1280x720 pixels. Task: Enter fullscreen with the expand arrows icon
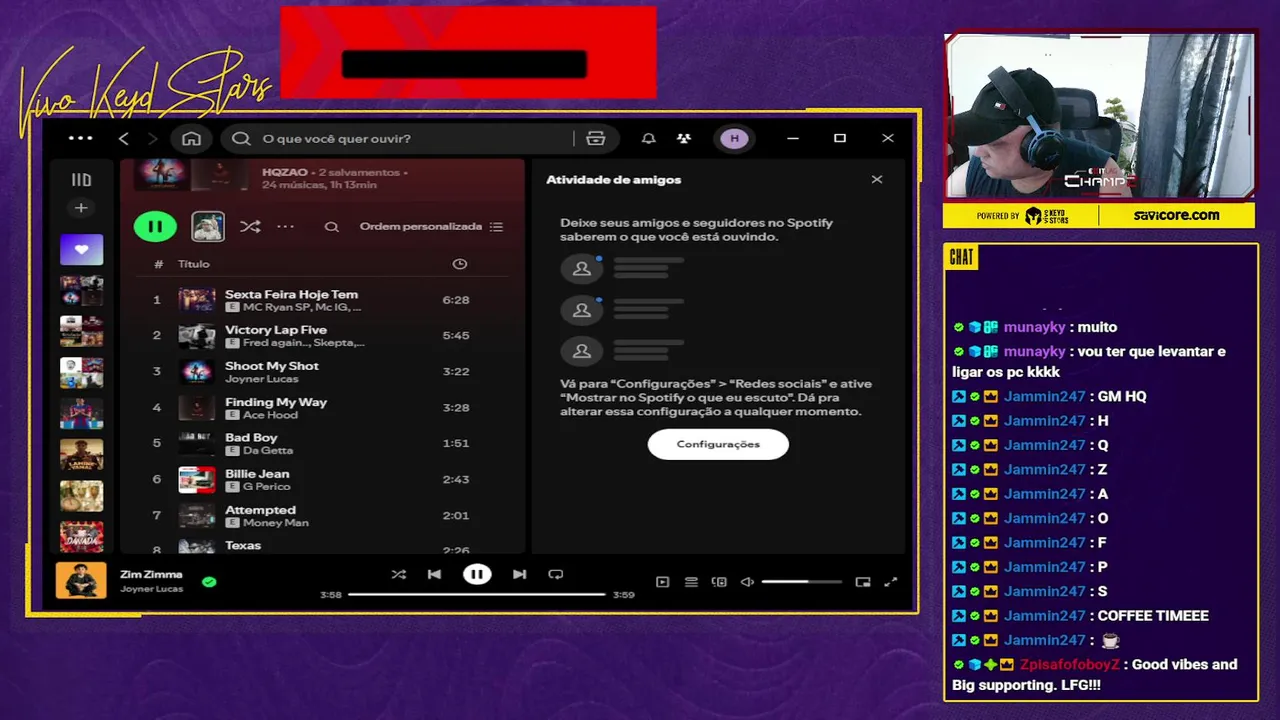point(891,582)
